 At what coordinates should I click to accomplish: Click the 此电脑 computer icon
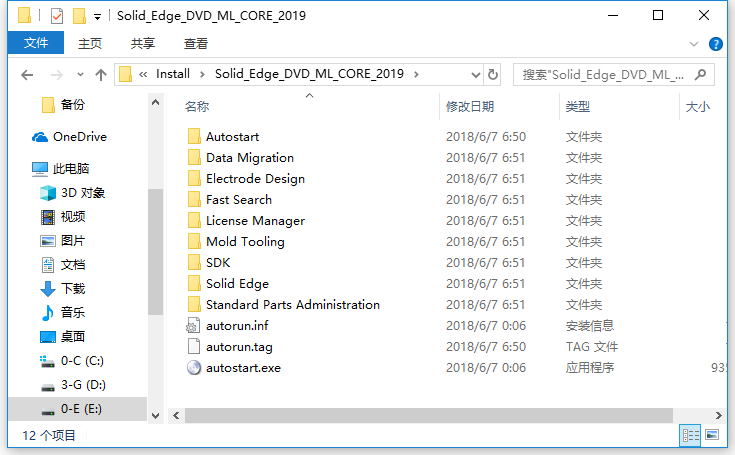(x=40, y=169)
